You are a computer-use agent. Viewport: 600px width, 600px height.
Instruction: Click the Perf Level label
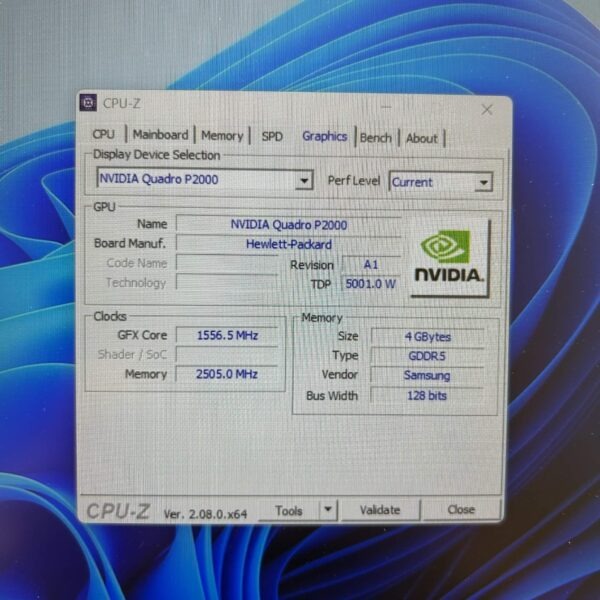click(x=354, y=181)
